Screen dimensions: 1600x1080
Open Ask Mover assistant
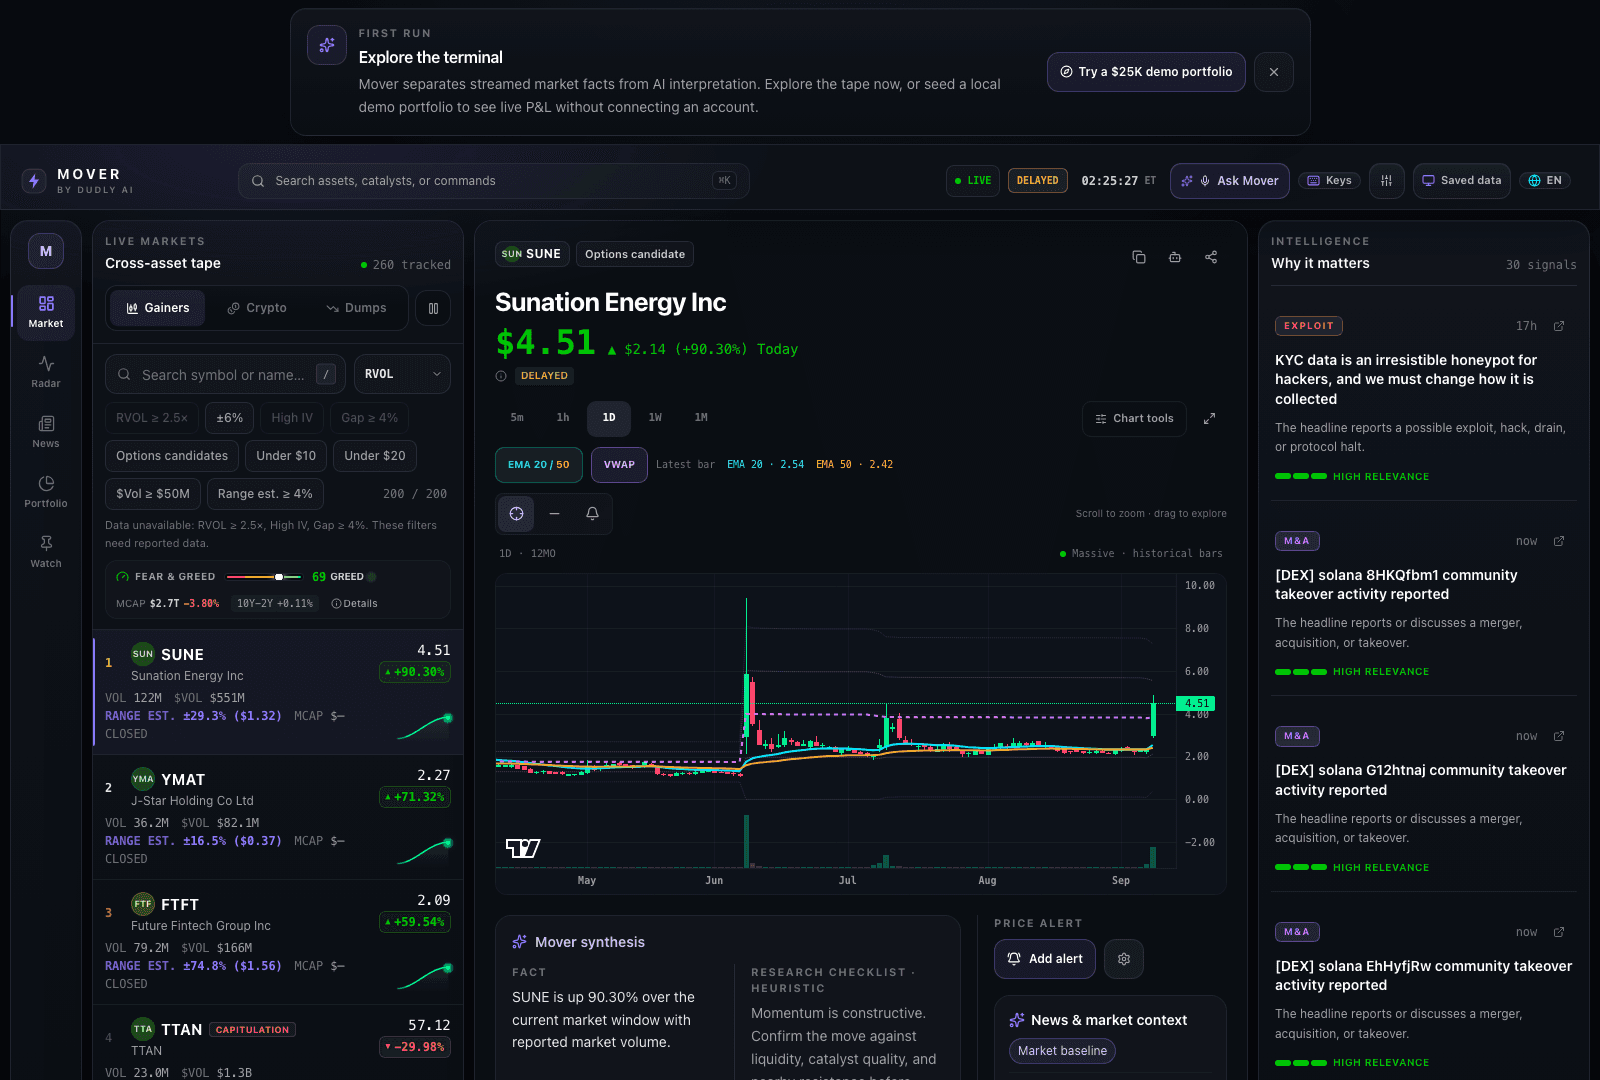[1229, 181]
